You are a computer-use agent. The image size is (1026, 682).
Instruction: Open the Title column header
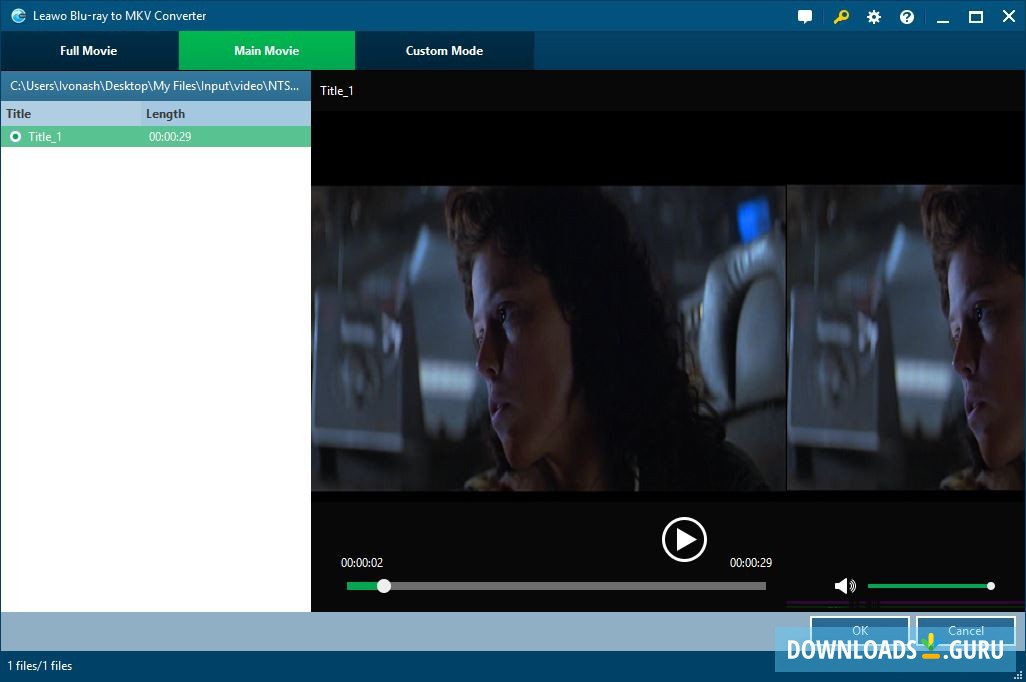point(18,113)
